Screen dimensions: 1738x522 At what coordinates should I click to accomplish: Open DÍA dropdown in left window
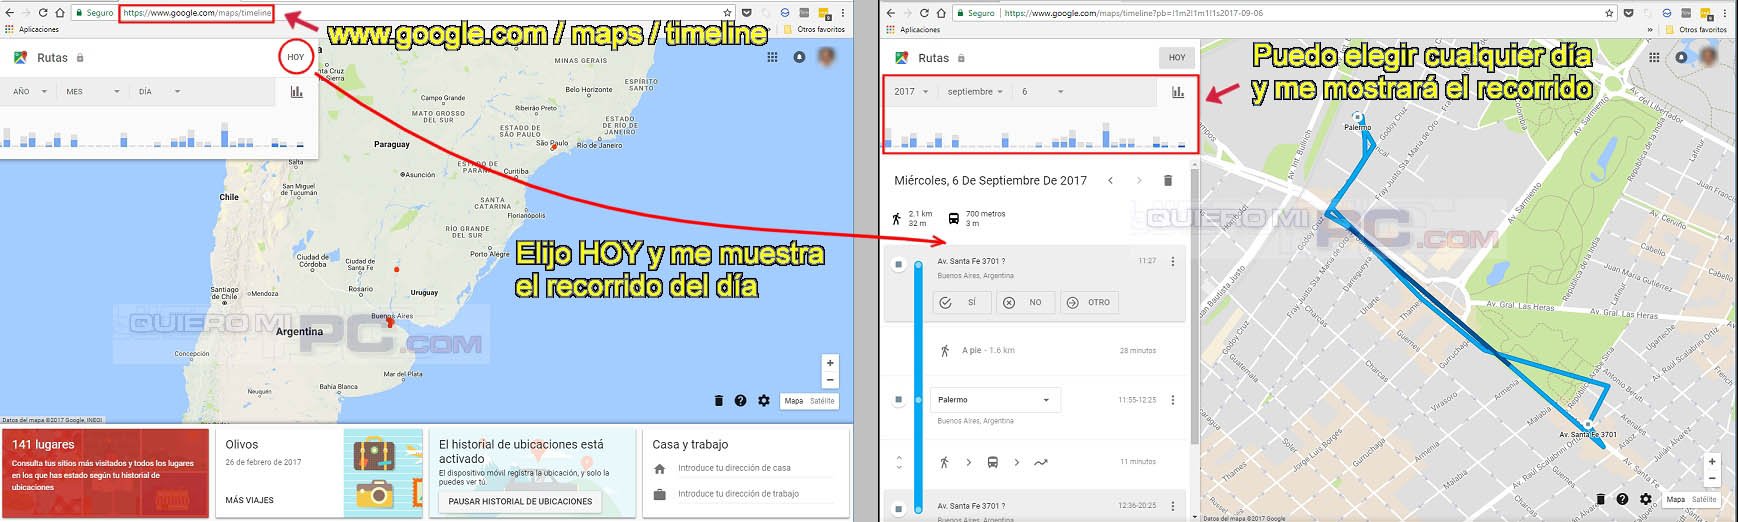(159, 91)
